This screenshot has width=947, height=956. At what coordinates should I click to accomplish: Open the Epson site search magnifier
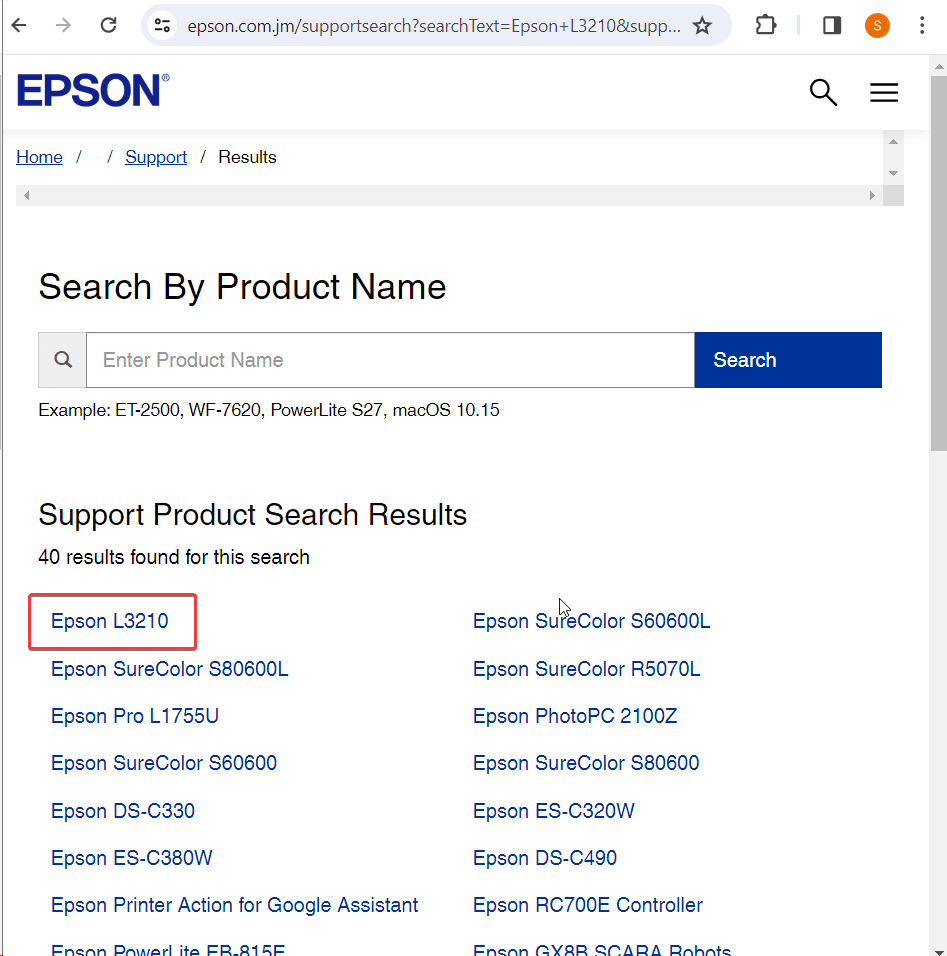click(823, 93)
